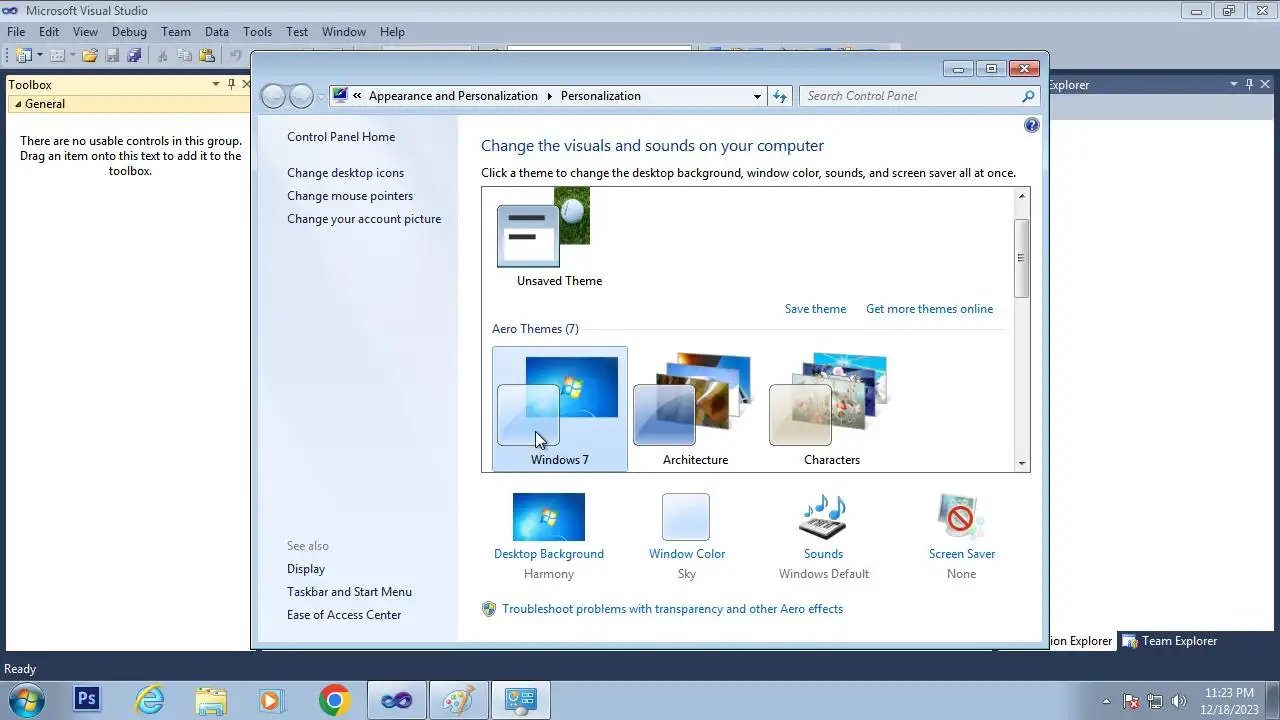Open Windows Explorer folder from taskbar
Image resolution: width=1280 pixels, height=720 pixels.
211,700
